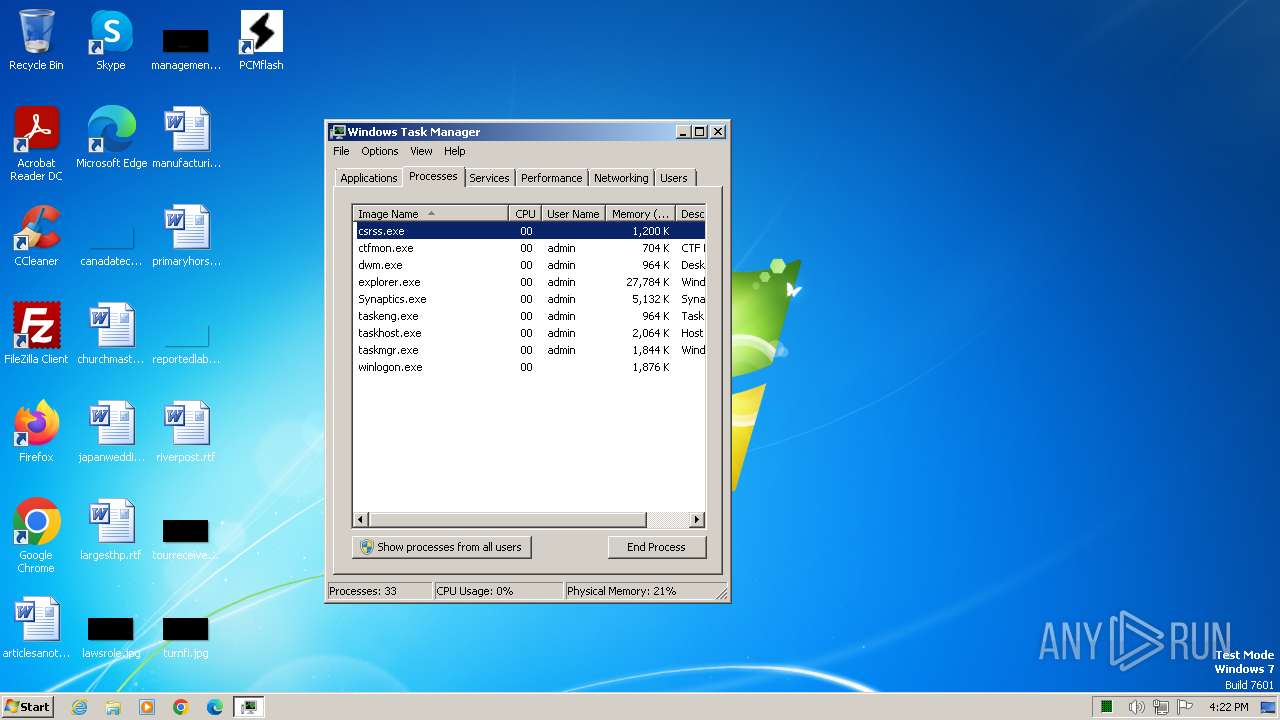Select the winlogon.exe process row

[529, 367]
